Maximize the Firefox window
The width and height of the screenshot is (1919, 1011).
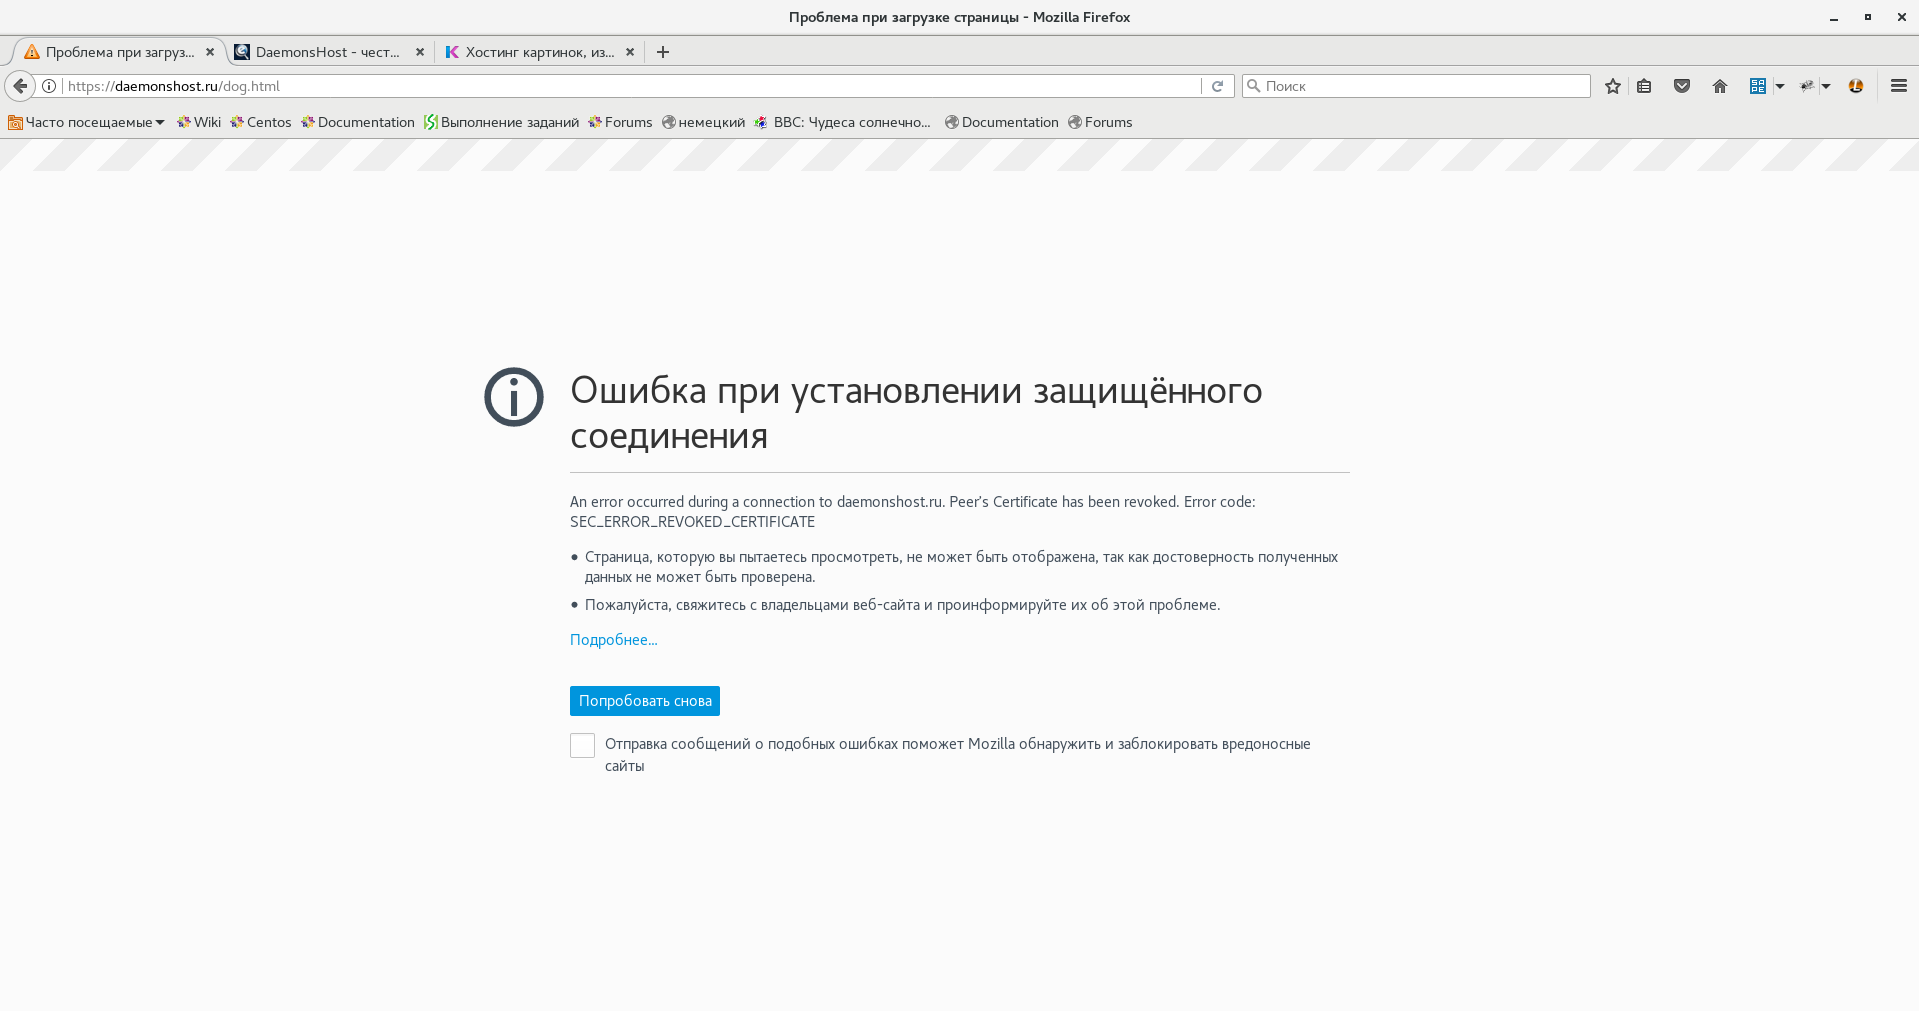(x=1867, y=17)
